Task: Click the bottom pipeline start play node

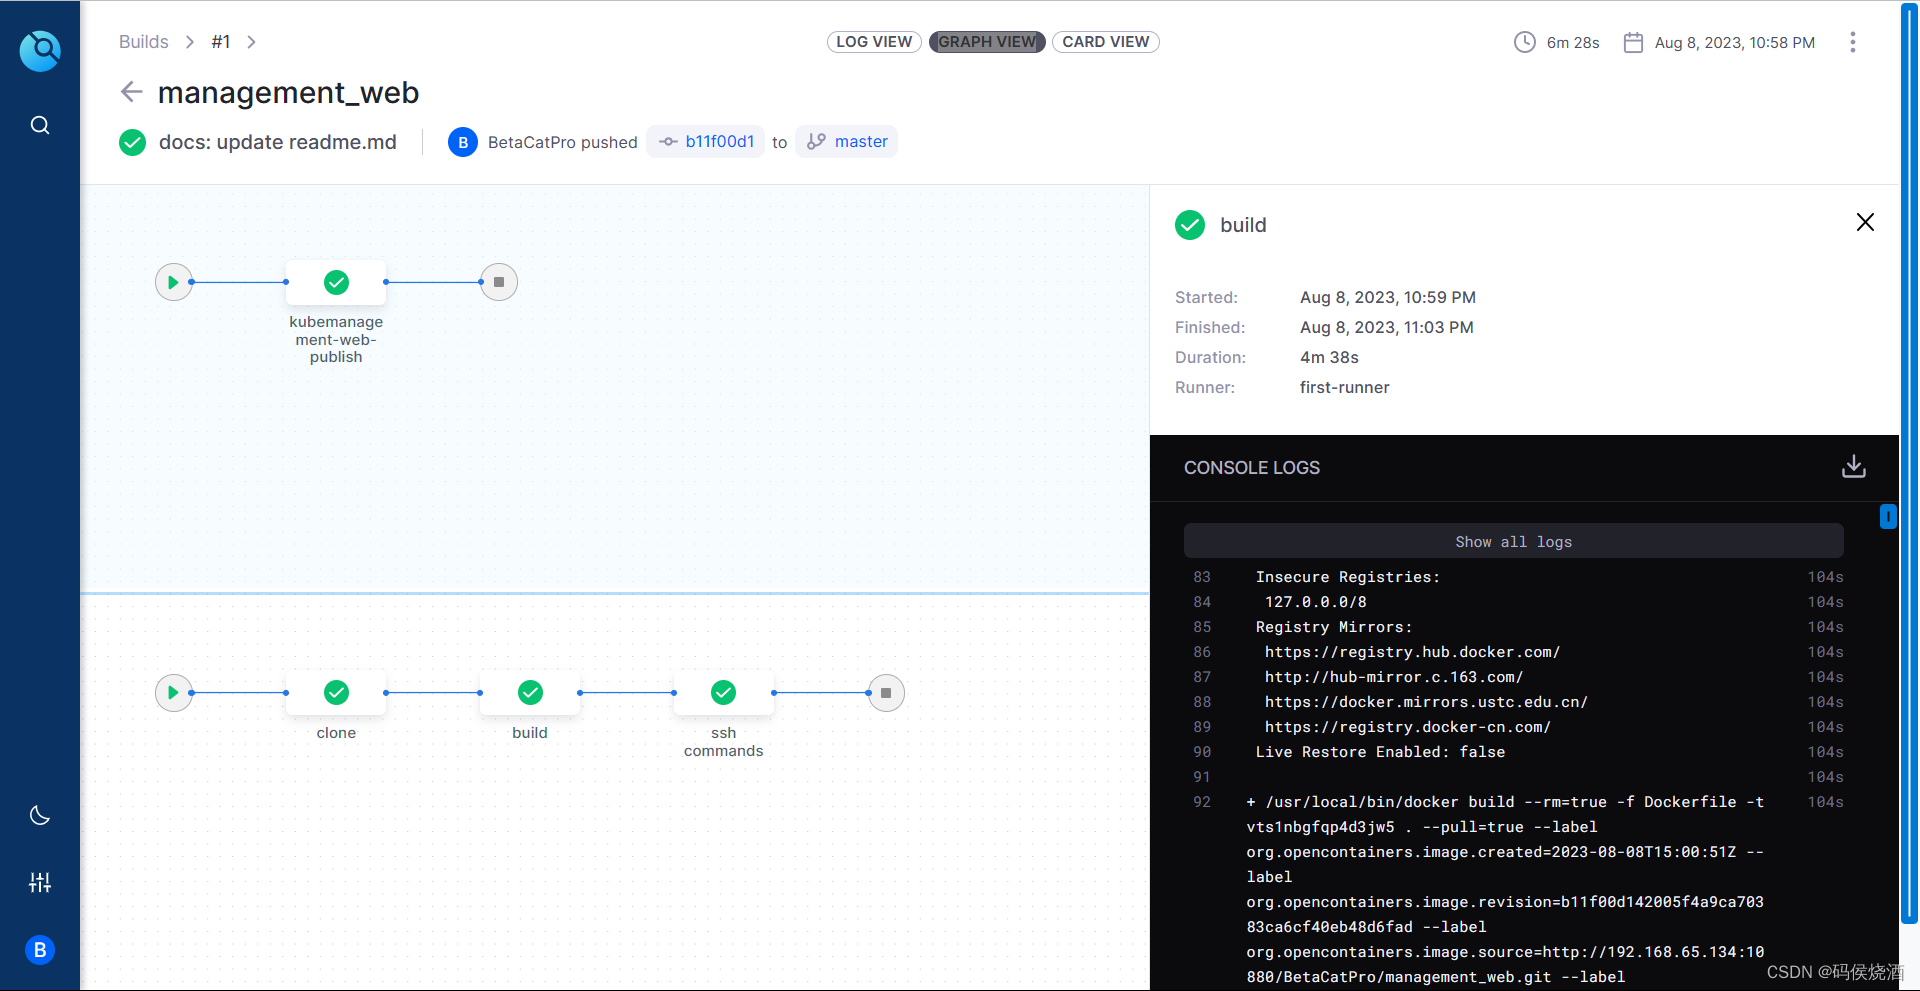Action: point(173,692)
